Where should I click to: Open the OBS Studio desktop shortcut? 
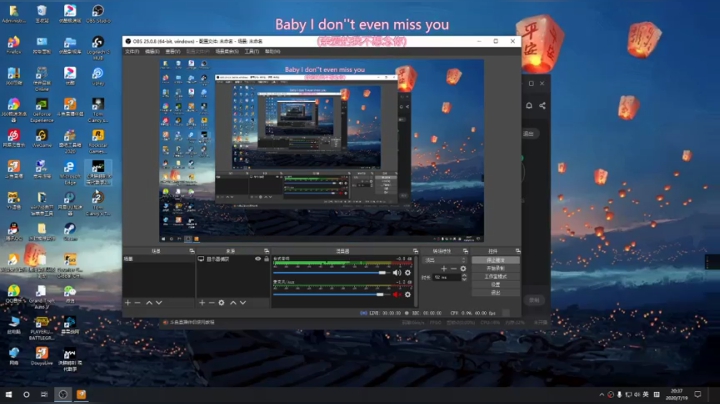(98, 14)
